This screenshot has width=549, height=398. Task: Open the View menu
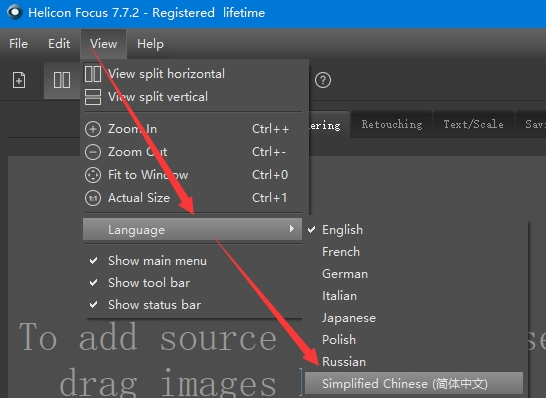(x=103, y=44)
